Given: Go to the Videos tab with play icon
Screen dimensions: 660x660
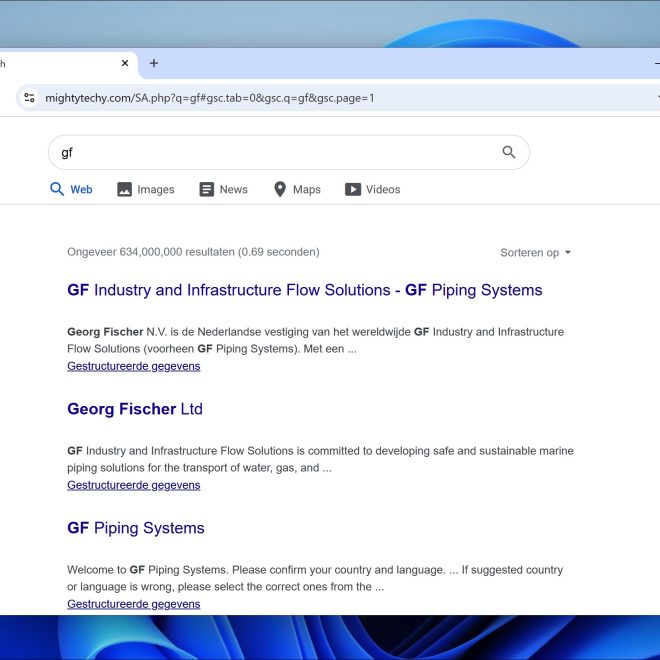Looking at the screenshot, I should [372, 189].
